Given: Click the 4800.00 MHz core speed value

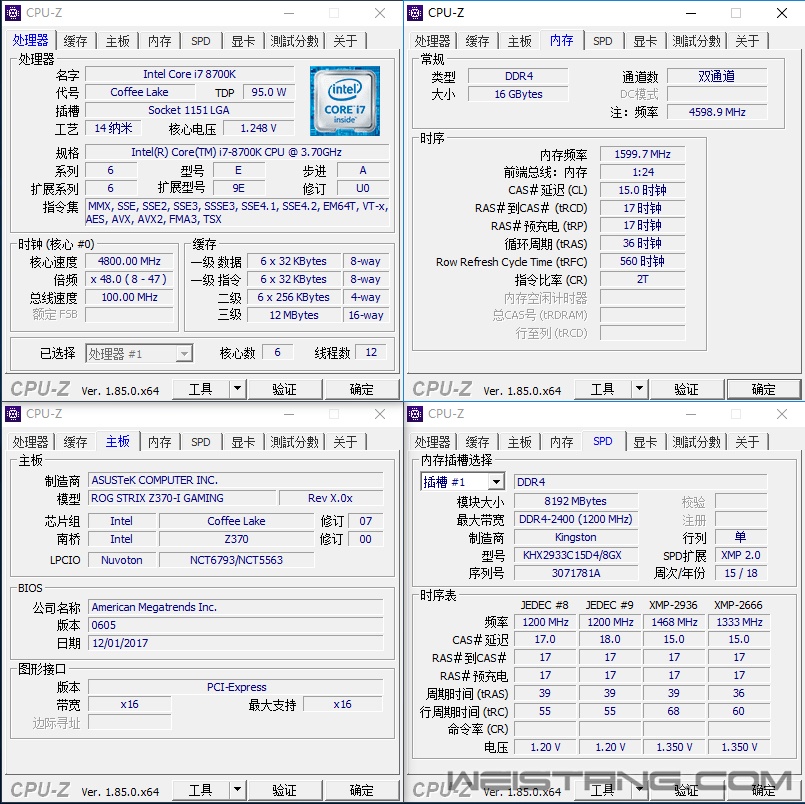Looking at the screenshot, I should [x=129, y=261].
